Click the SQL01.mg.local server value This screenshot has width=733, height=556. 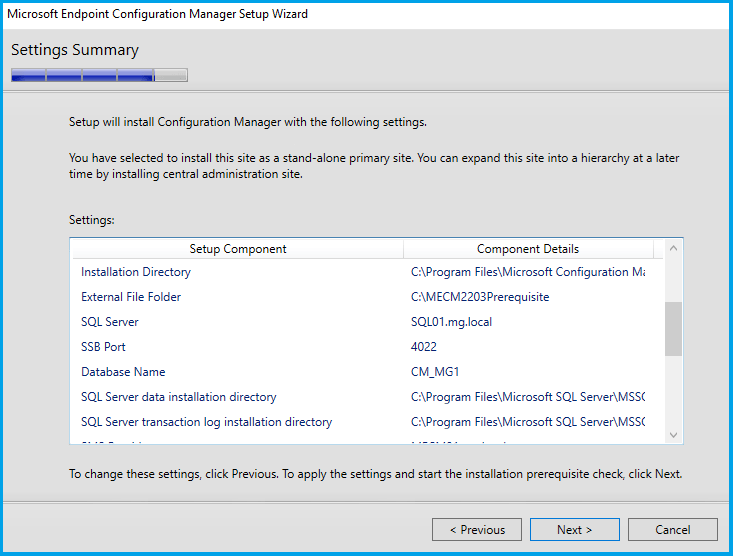pyautogui.click(x=451, y=322)
